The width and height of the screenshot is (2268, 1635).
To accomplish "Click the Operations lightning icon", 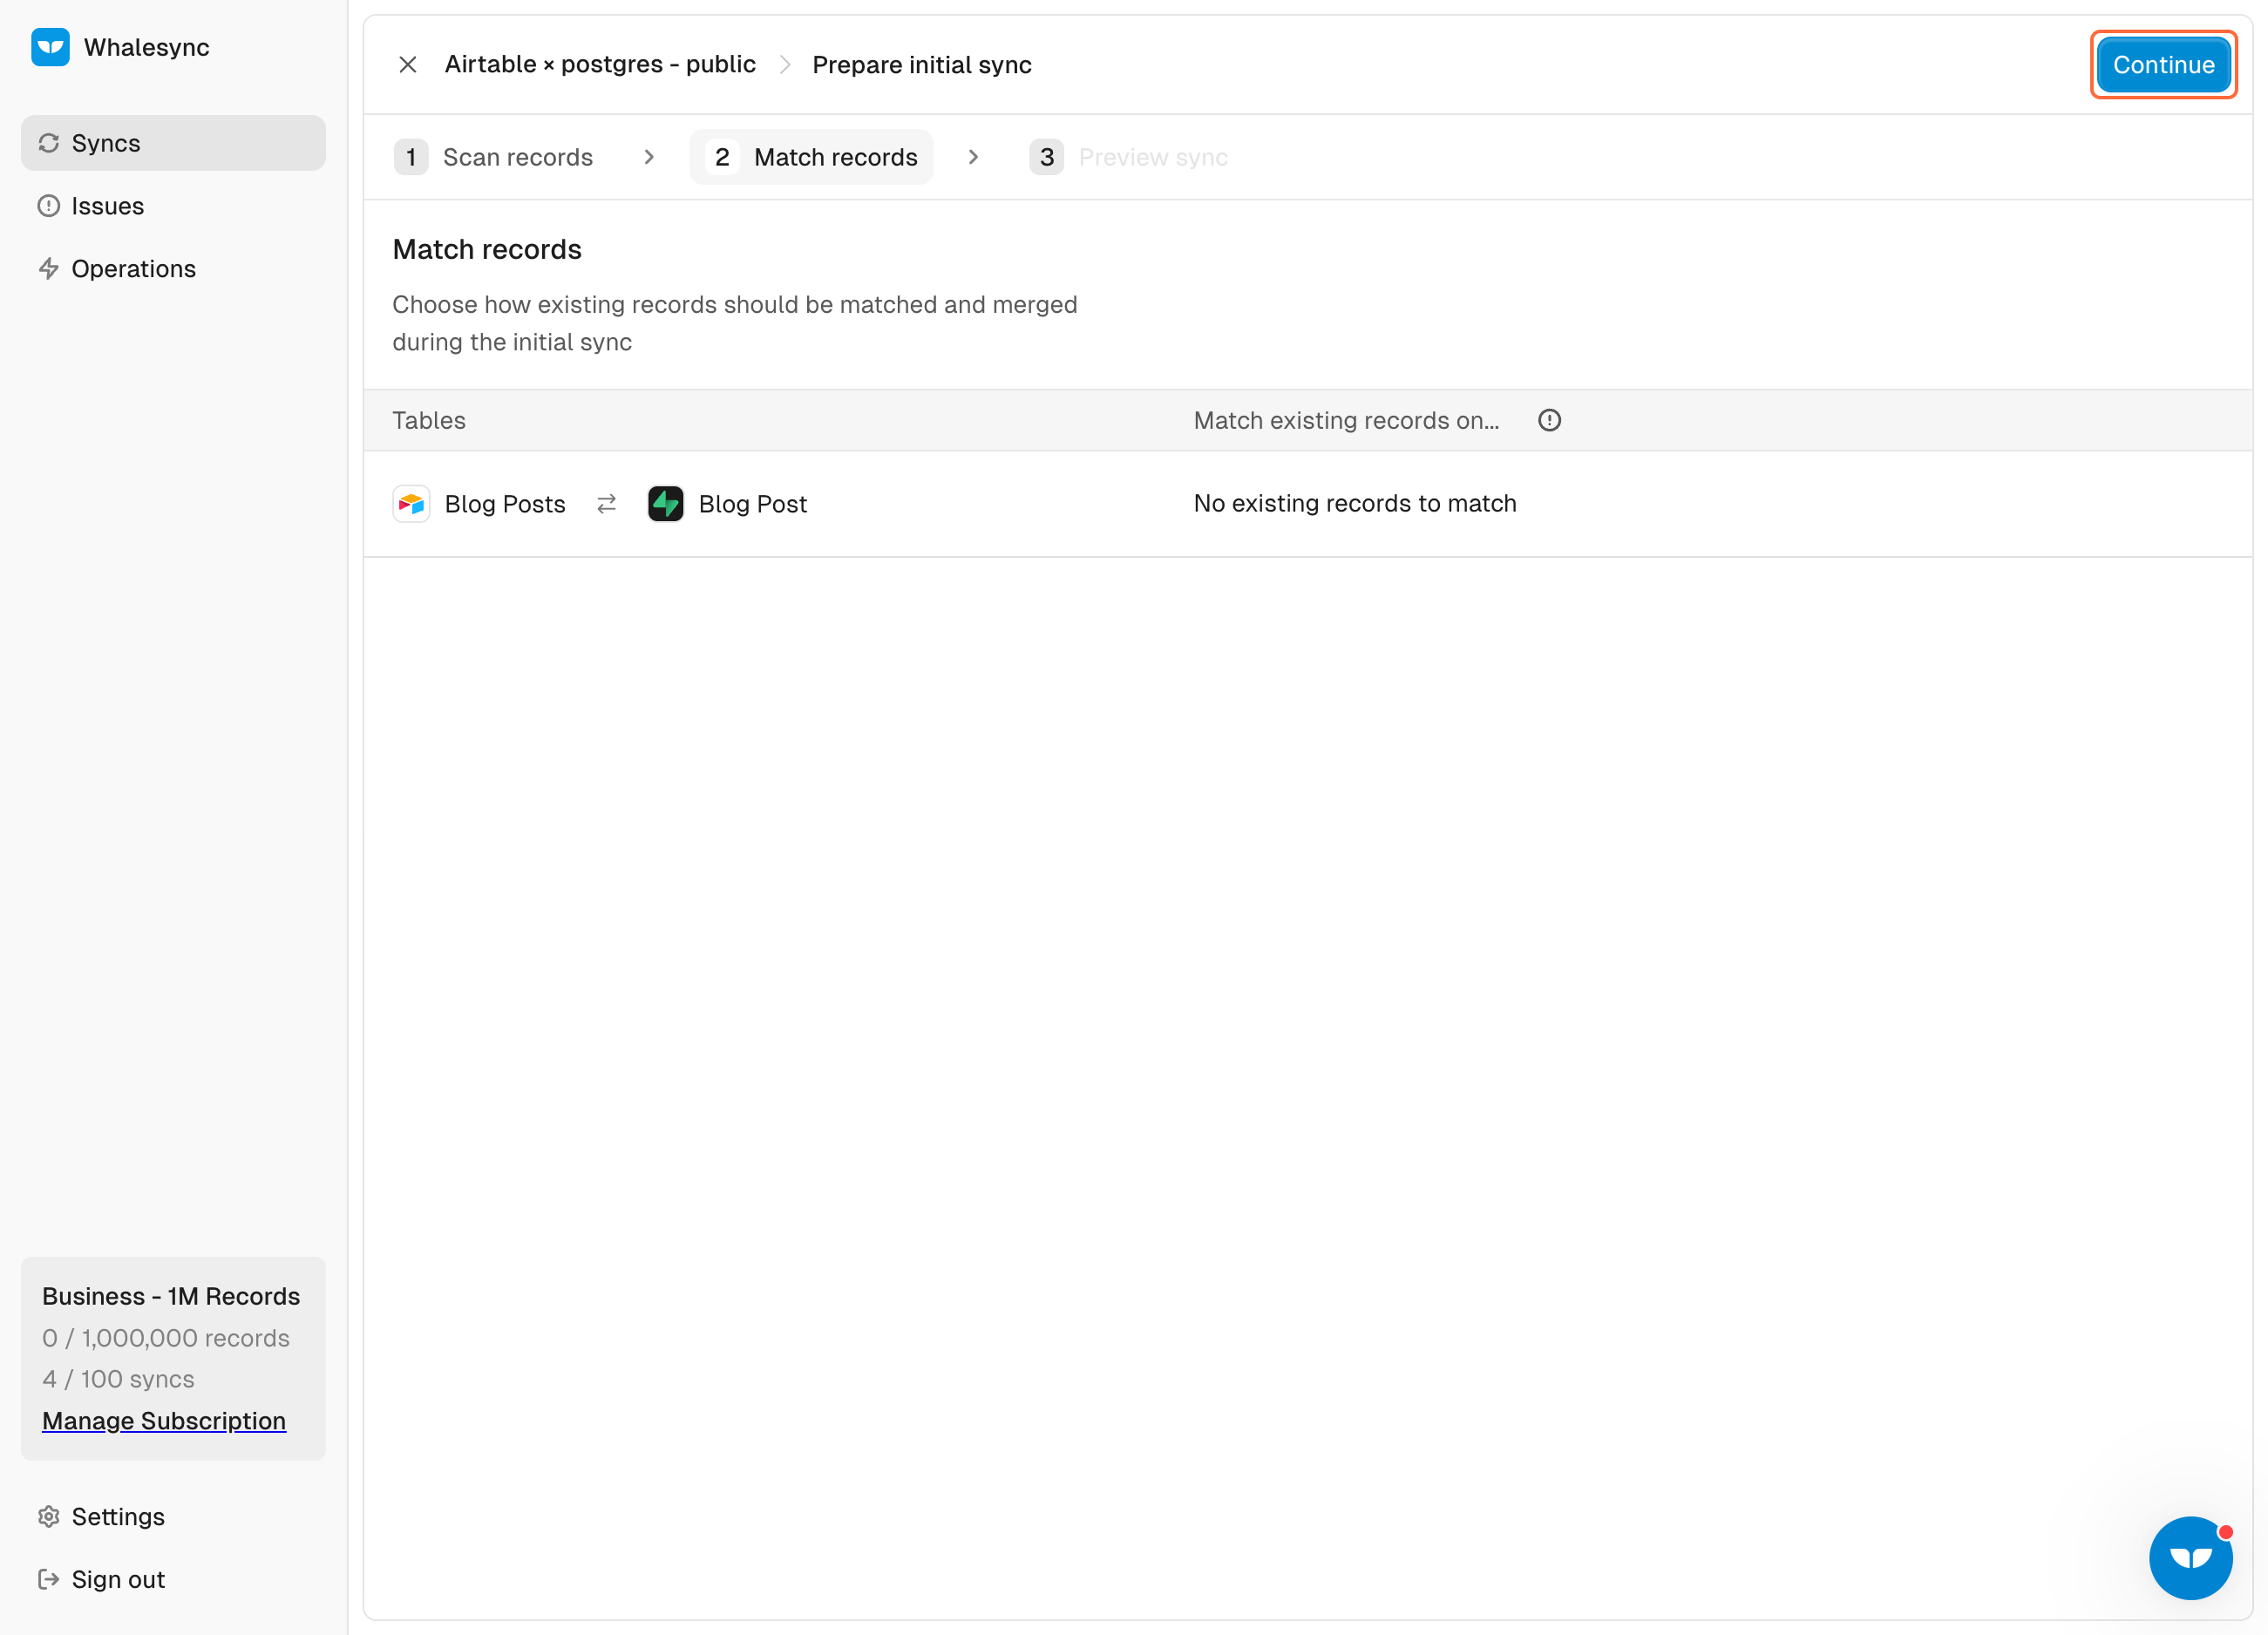I will click(49, 269).
